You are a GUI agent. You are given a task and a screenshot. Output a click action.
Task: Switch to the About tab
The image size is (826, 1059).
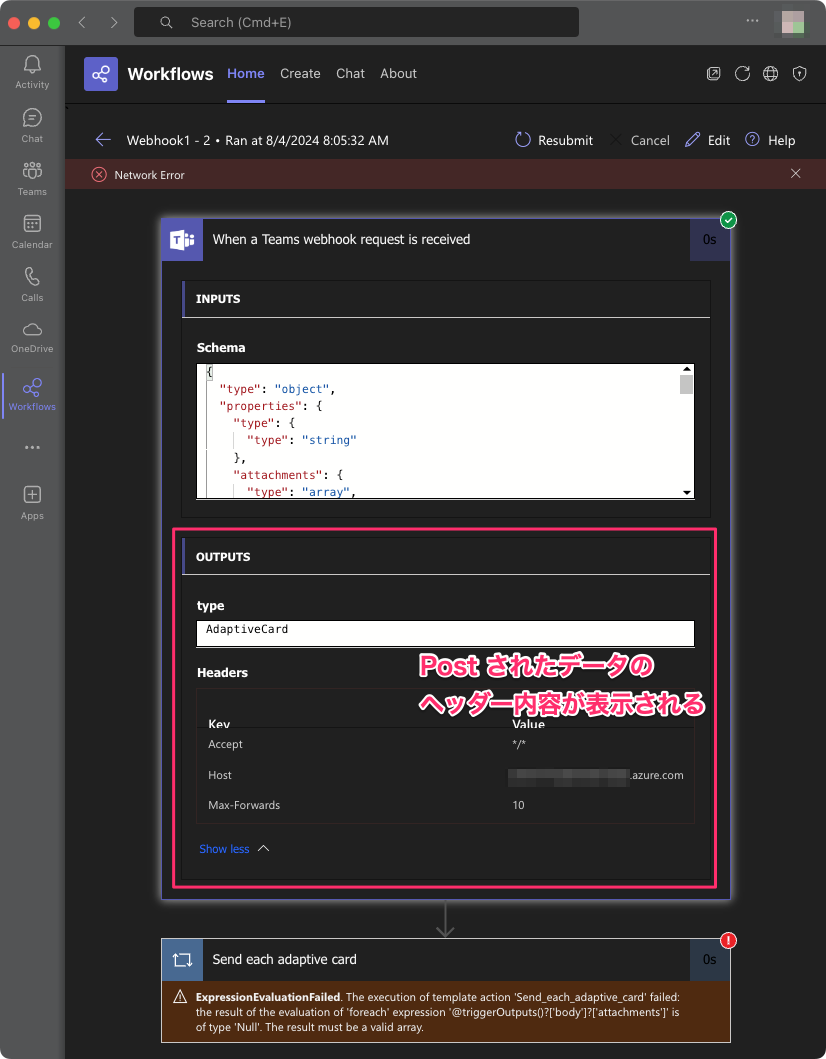click(x=398, y=74)
